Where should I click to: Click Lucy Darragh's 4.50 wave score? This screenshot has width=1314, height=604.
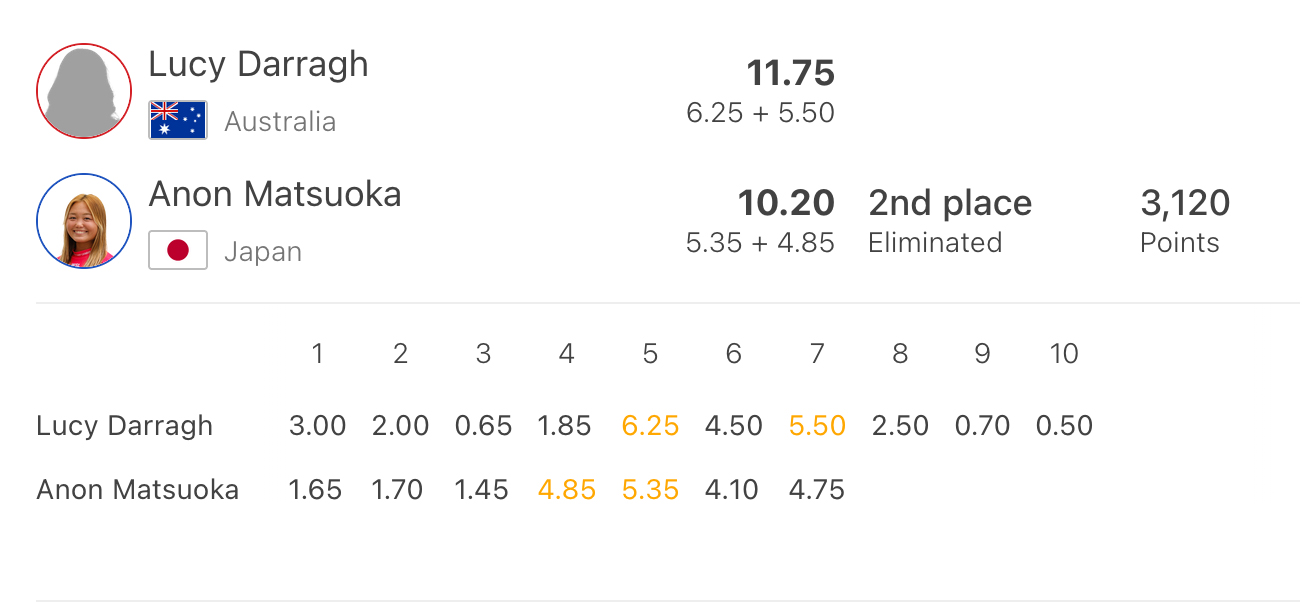coord(733,426)
